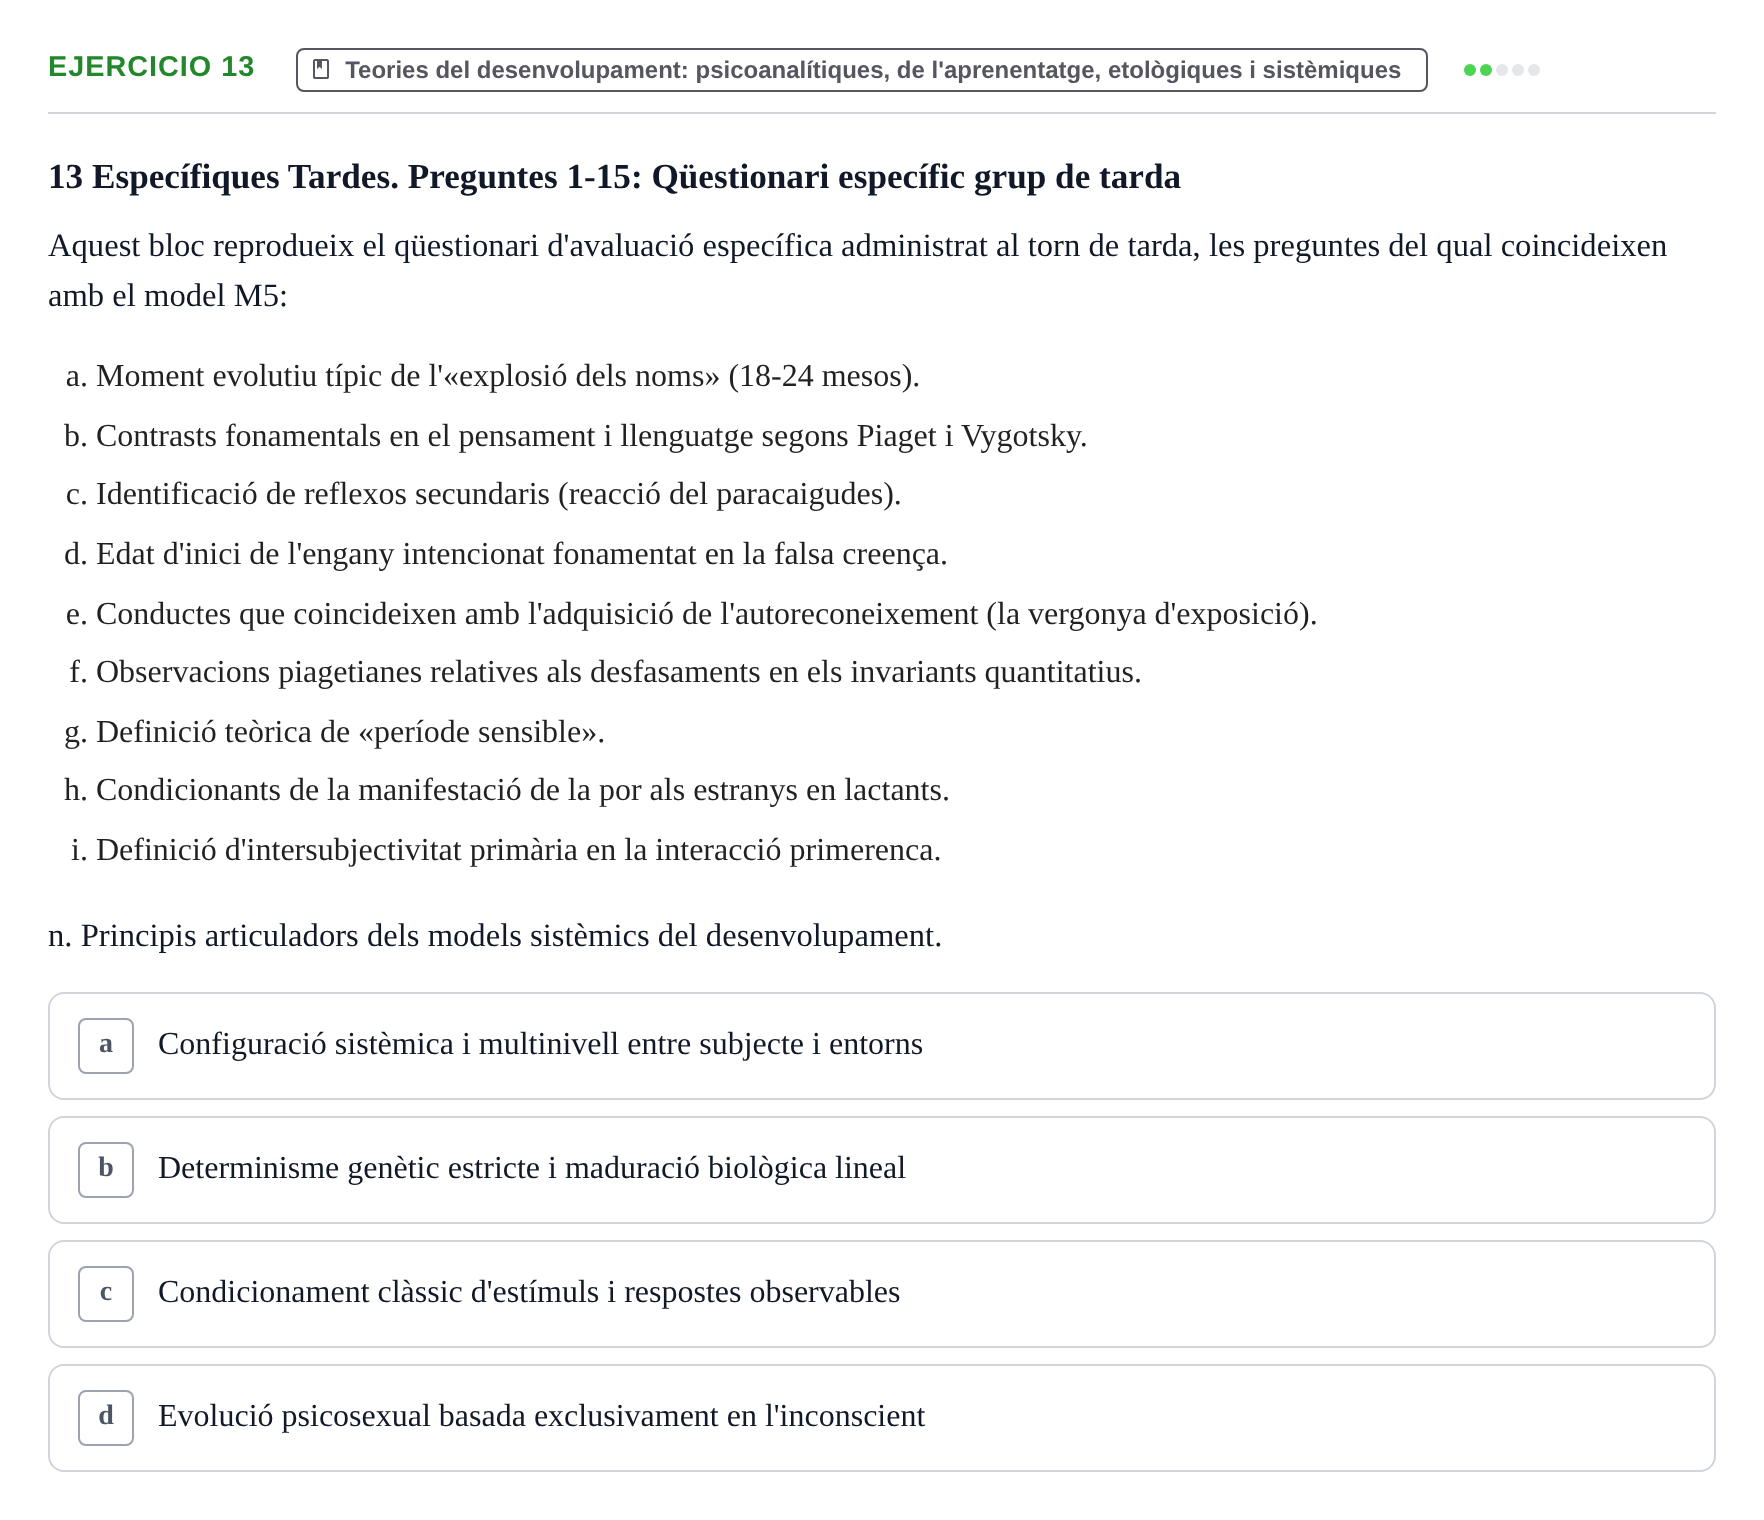Click question 'n. Principis articuladors dels models sistèmics'

(x=495, y=936)
